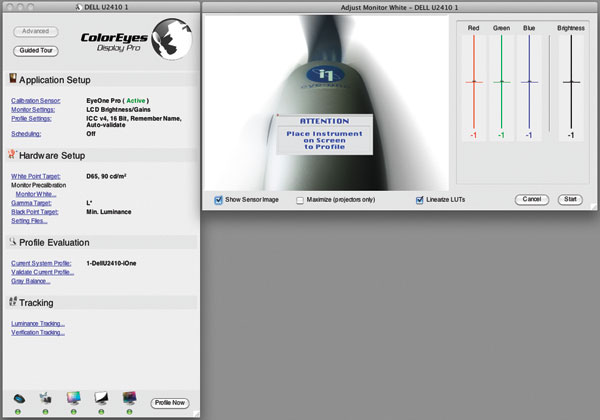This screenshot has width=600, height=420.
Task: Click the dark color-patch monitor icon in bottom toolbar
Action: (x=129, y=398)
